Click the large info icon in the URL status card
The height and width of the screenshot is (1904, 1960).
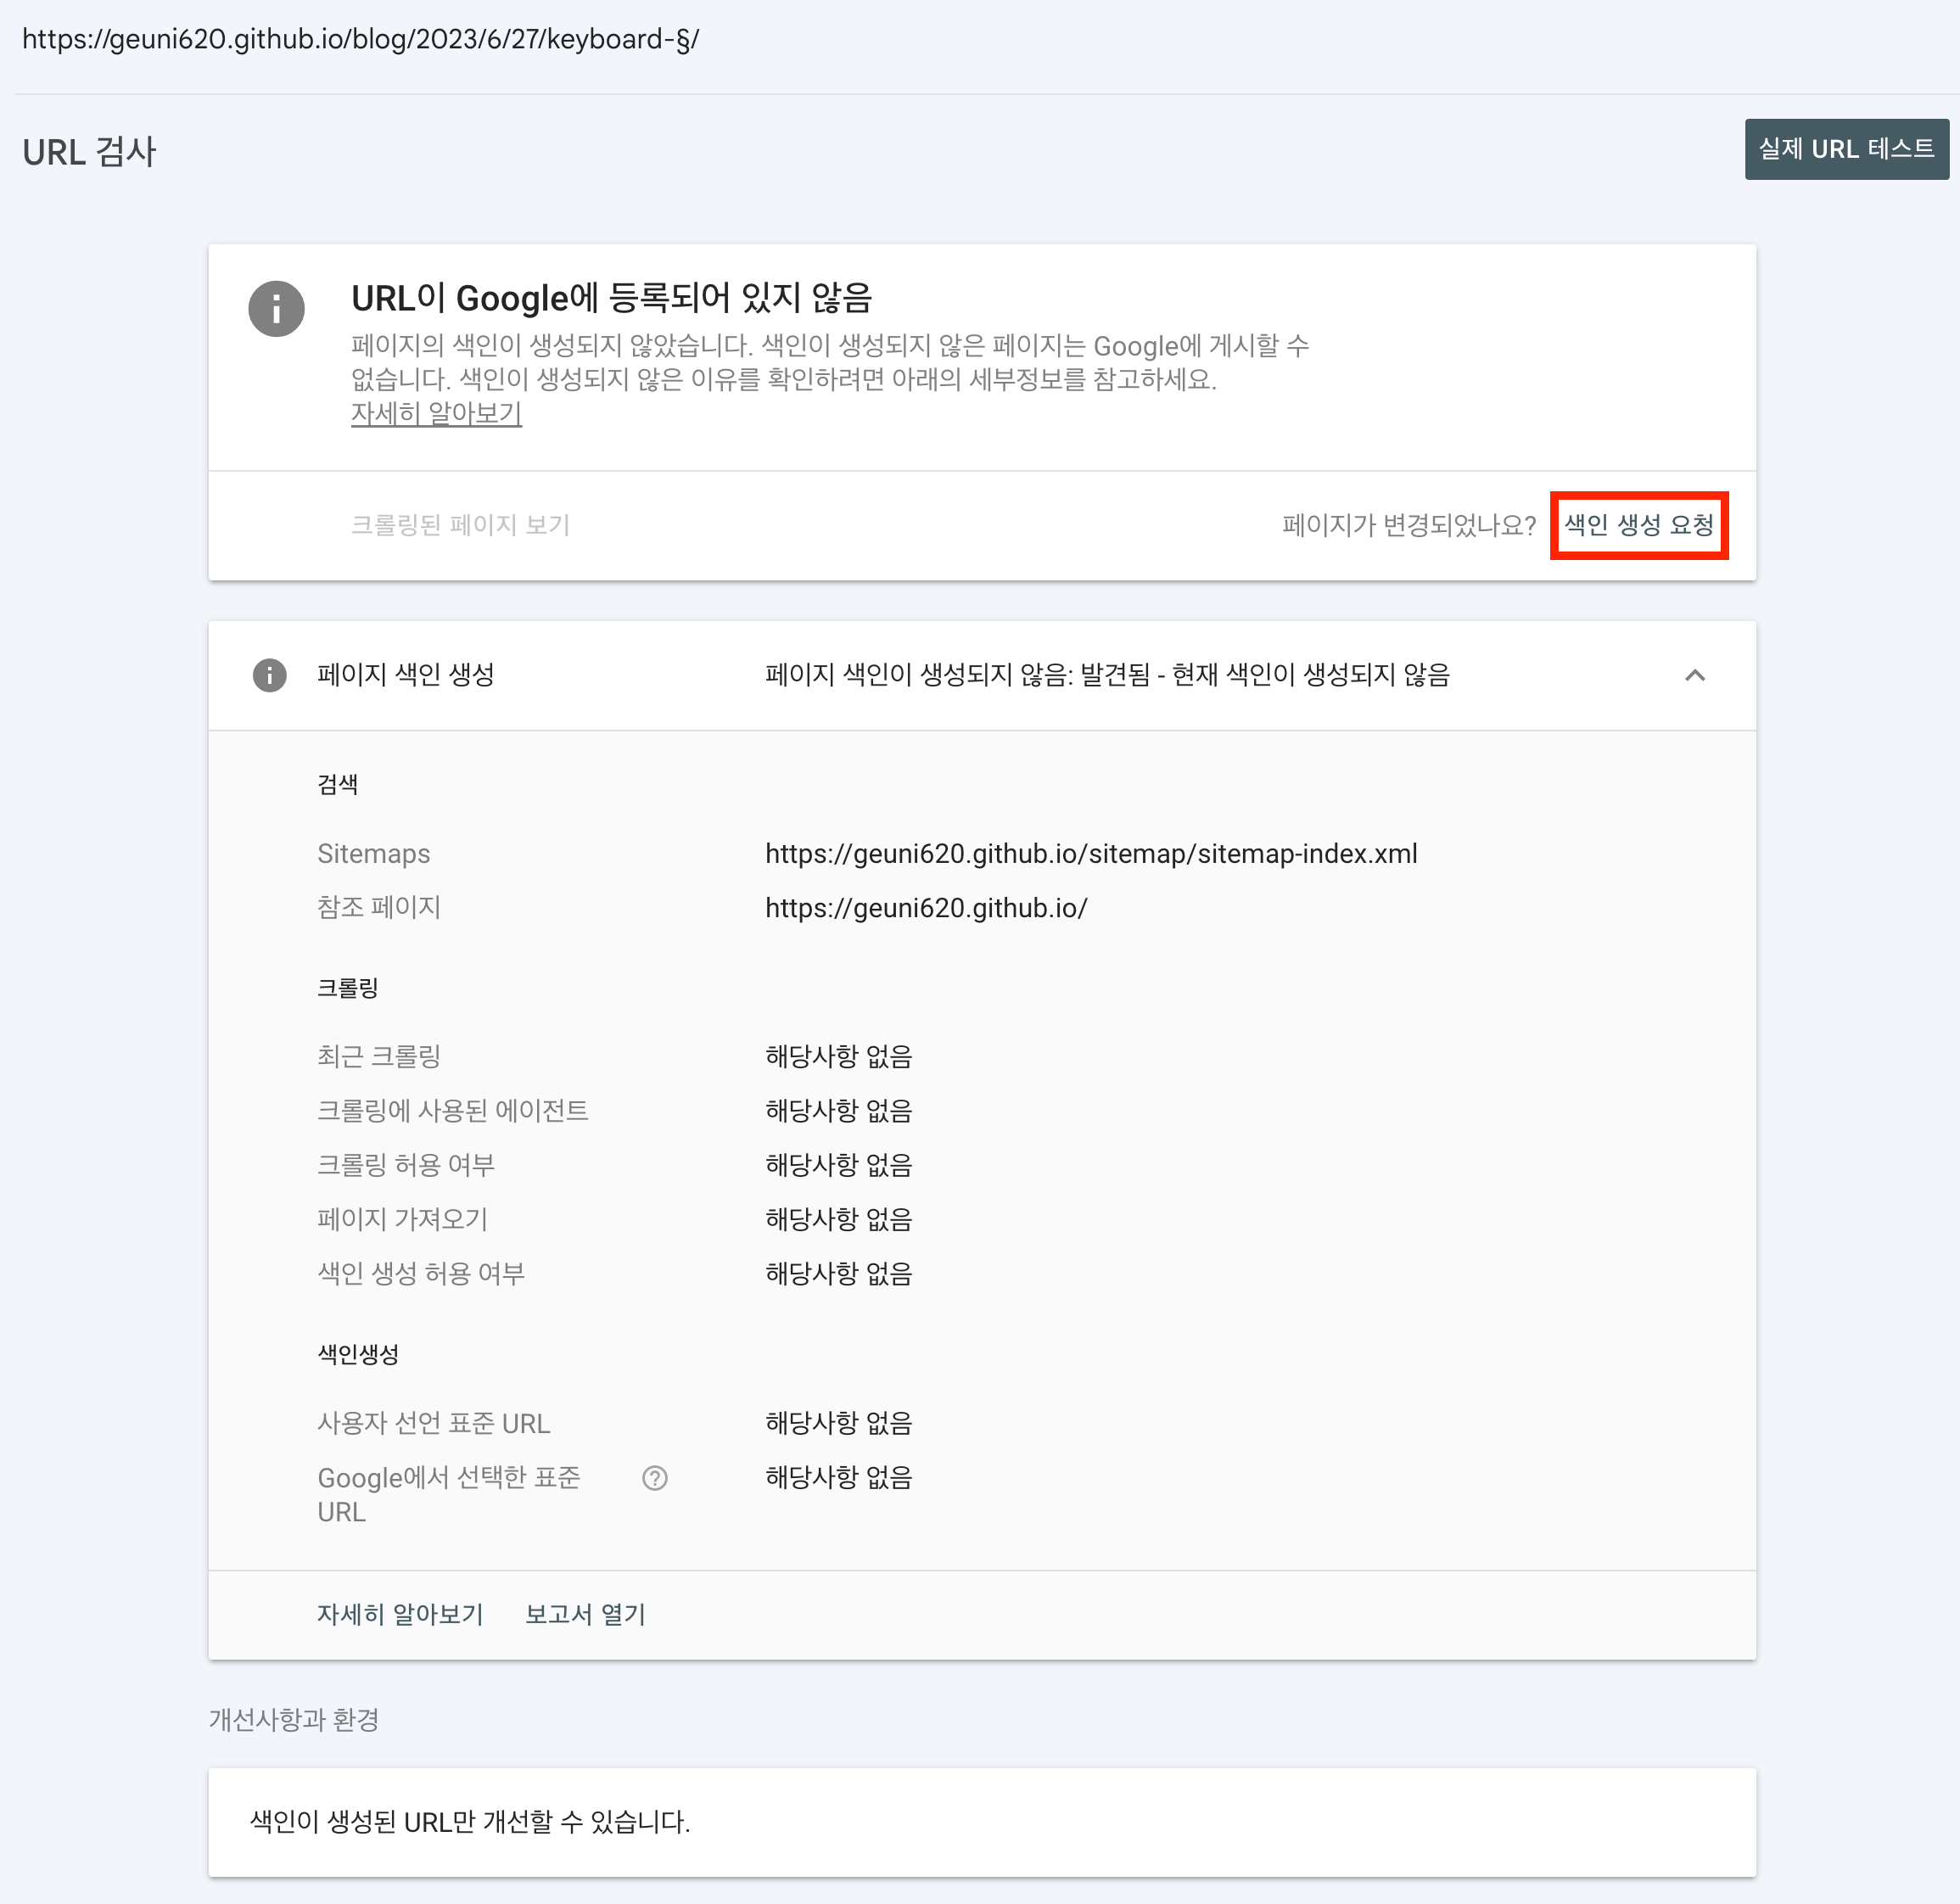coord(276,308)
